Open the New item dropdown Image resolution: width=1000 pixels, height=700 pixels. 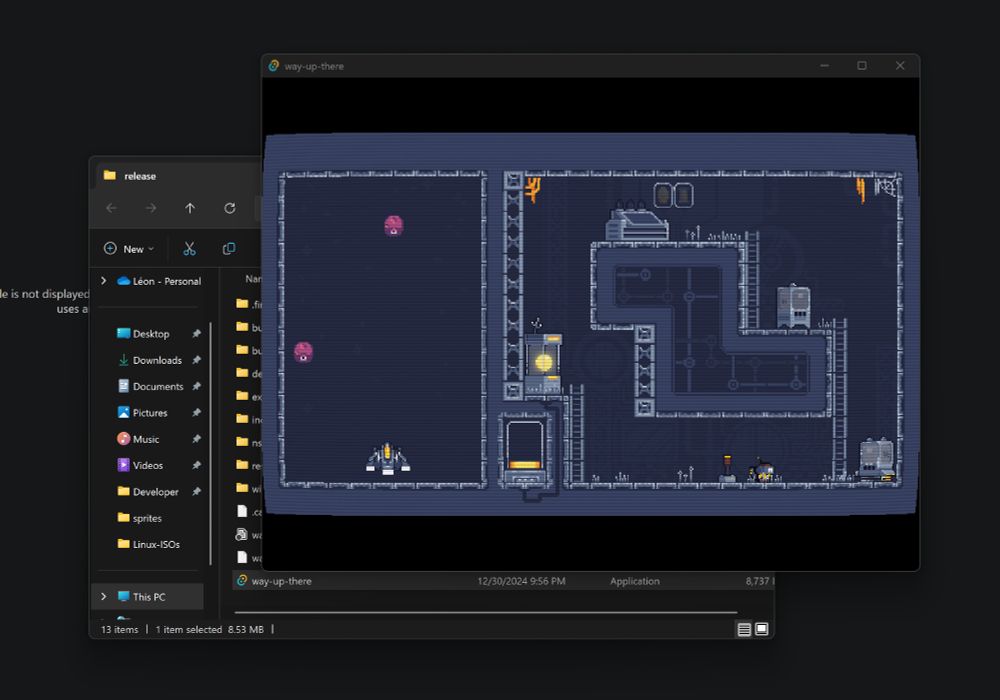point(129,249)
